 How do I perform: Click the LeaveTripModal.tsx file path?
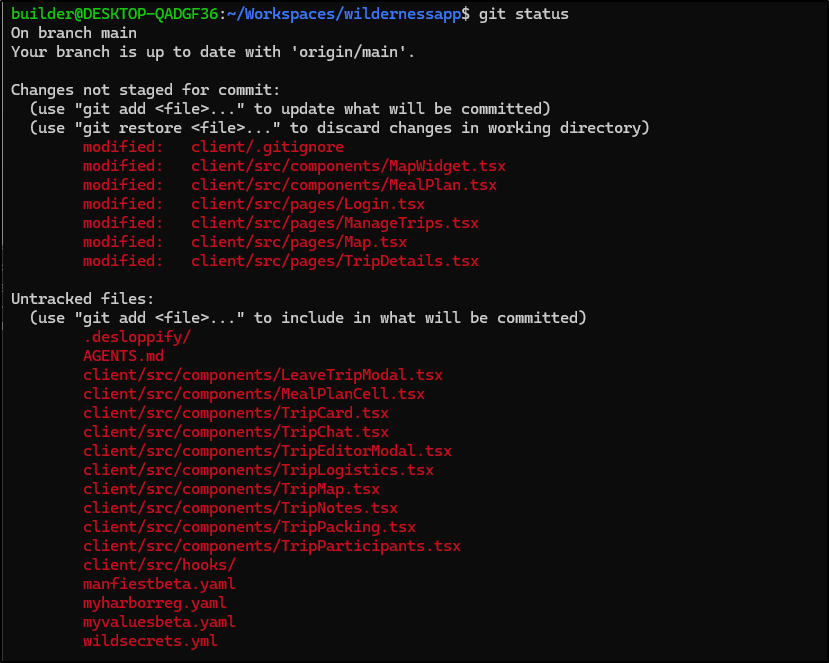tap(263, 375)
